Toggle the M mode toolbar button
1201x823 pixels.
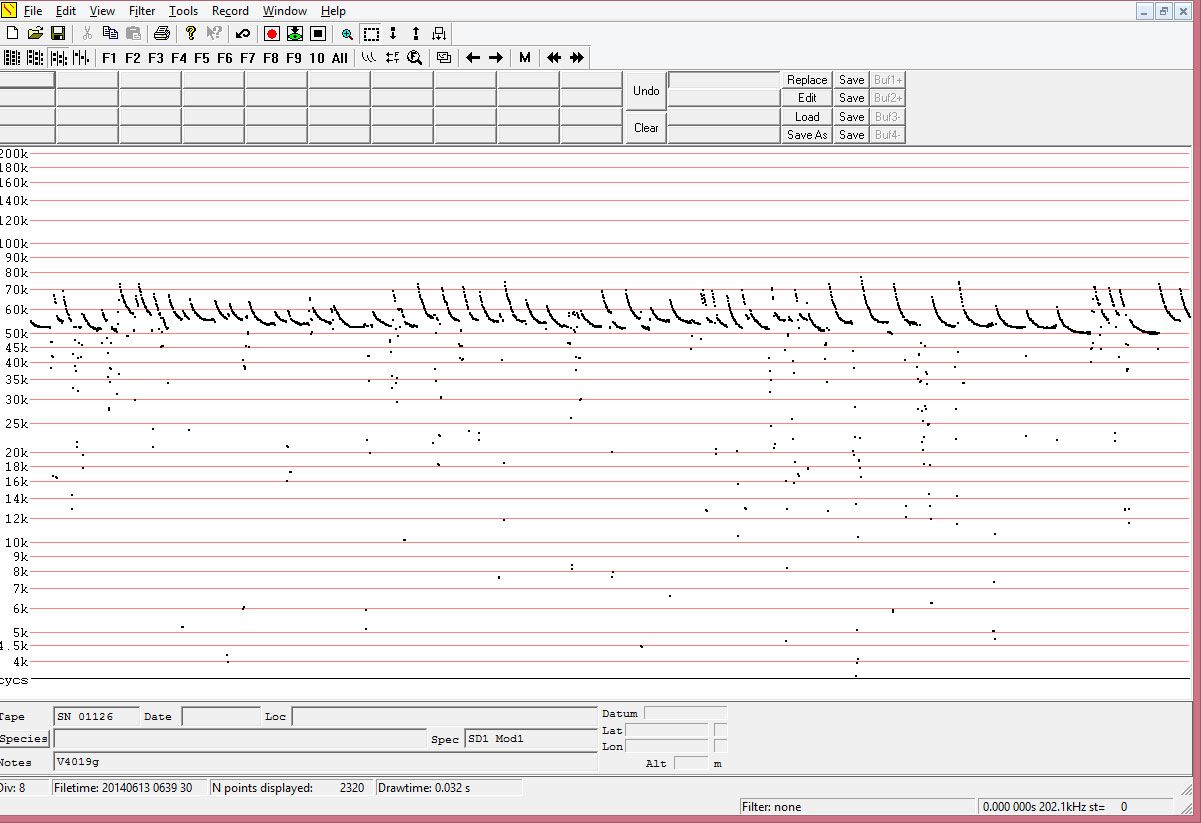coord(525,57)
